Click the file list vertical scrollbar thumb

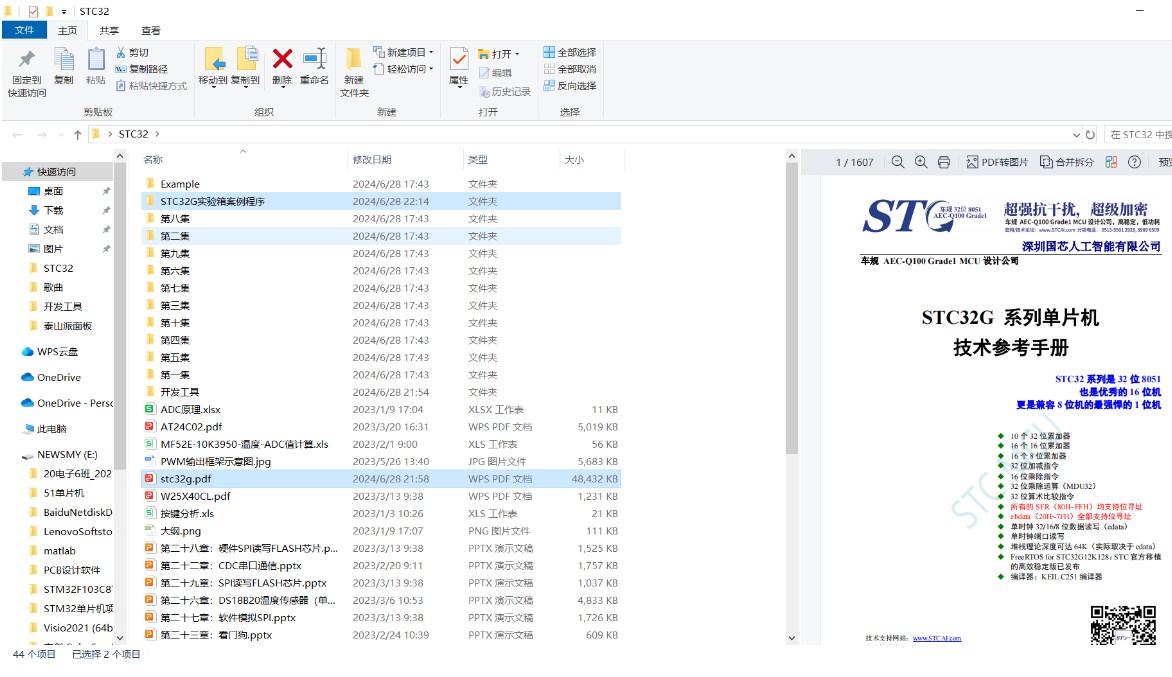[792, 308]
